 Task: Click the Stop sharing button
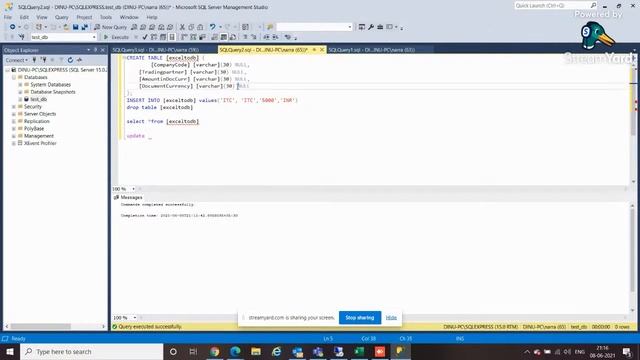[x=360, y=318]
